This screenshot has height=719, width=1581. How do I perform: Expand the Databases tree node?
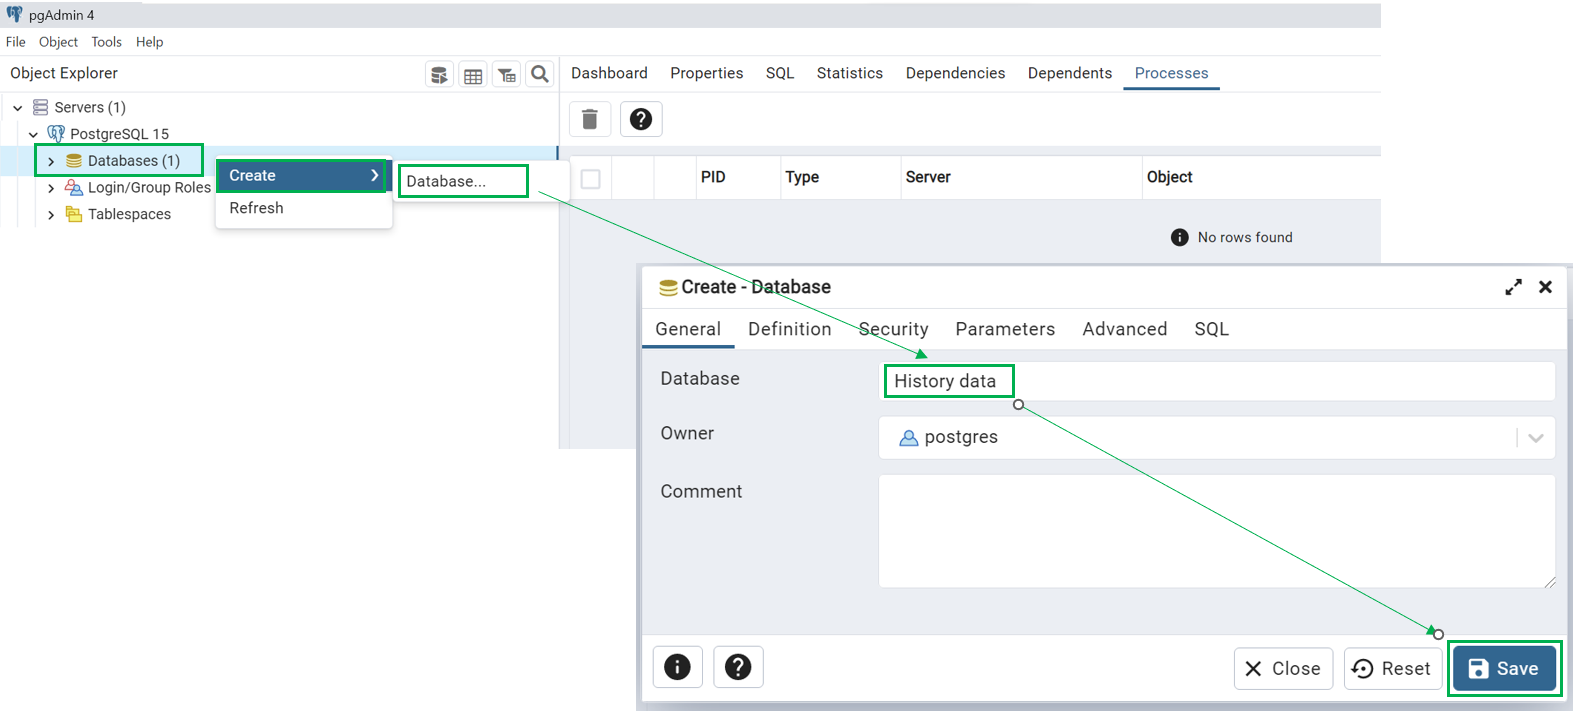coord(51,161)
